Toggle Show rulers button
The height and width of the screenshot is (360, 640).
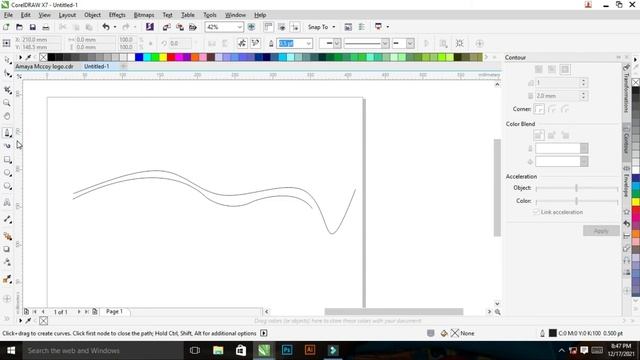click(268, 27)
